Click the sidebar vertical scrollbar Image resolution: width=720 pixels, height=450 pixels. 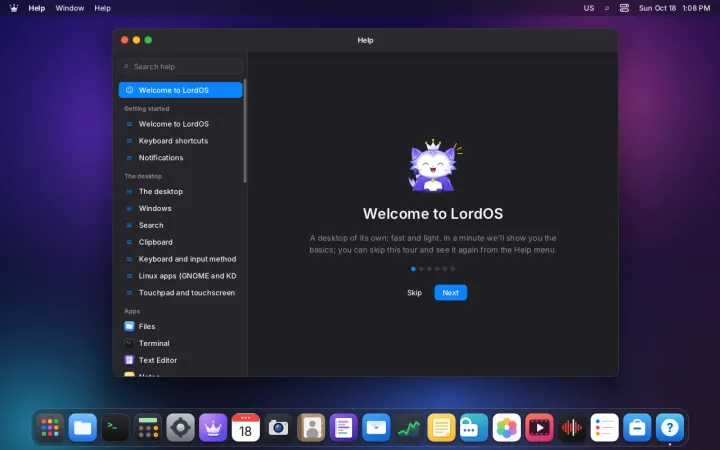coord(245,131)
